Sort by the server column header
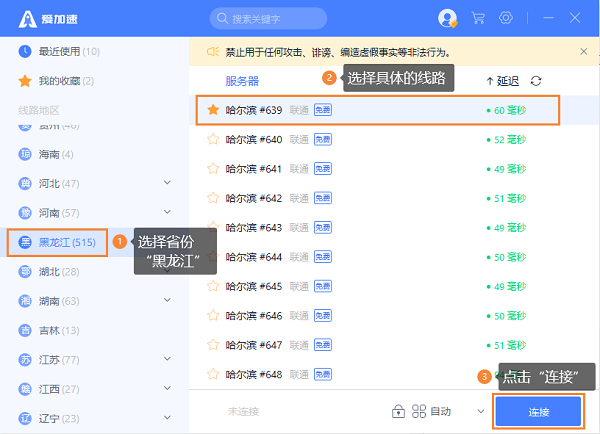The image size is (600, 434). 242,81
